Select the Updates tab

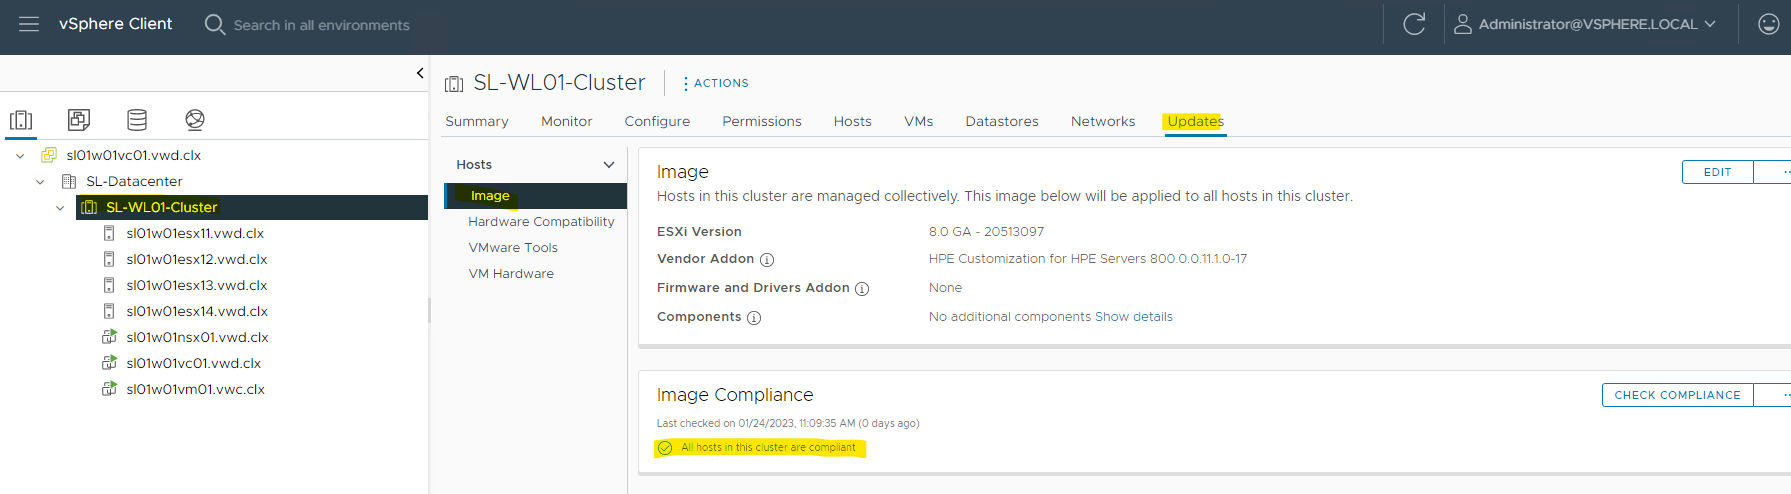pos(1195,121)
